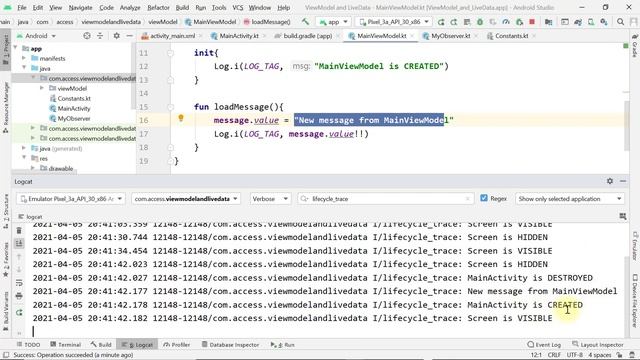Click the Profile app gauge icon

click(x=506, y=22)
